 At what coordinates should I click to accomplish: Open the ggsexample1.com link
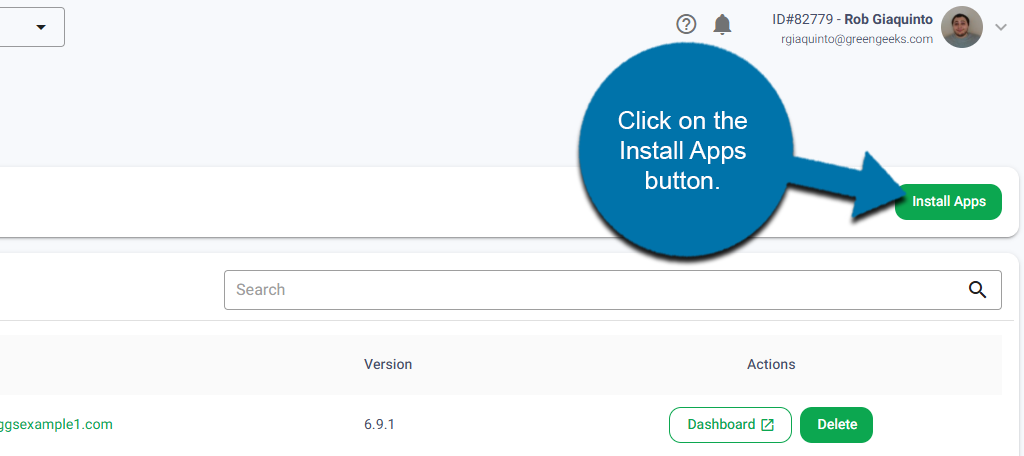pyautogui.click(x=56, y=424)
